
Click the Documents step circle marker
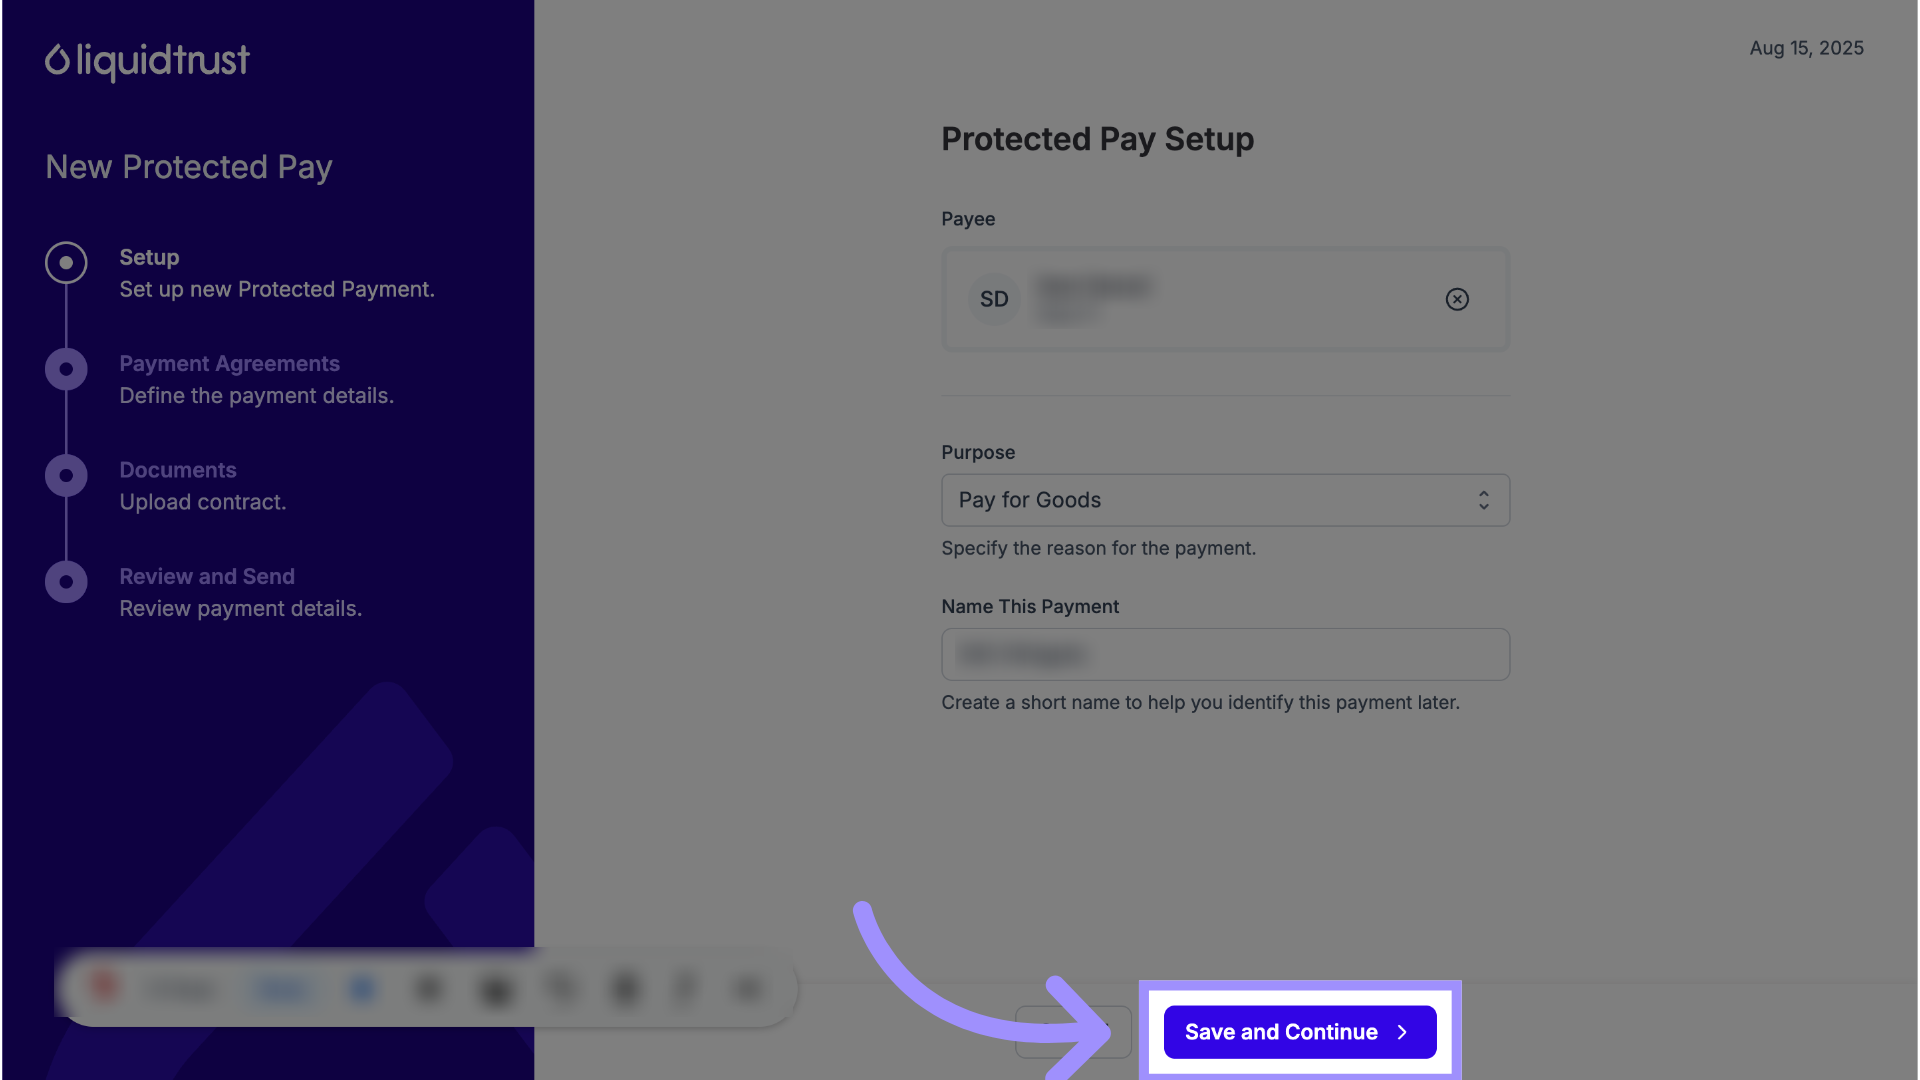pos(66,476)
